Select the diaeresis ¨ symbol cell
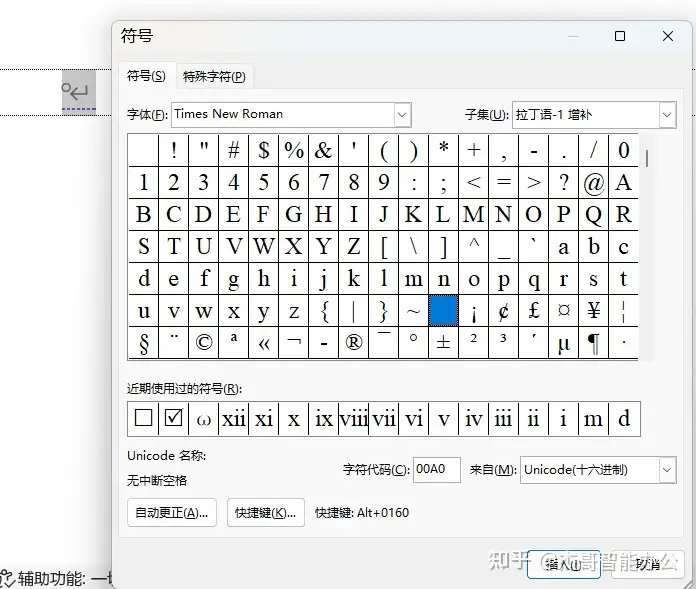 click(x=173, y=342)
